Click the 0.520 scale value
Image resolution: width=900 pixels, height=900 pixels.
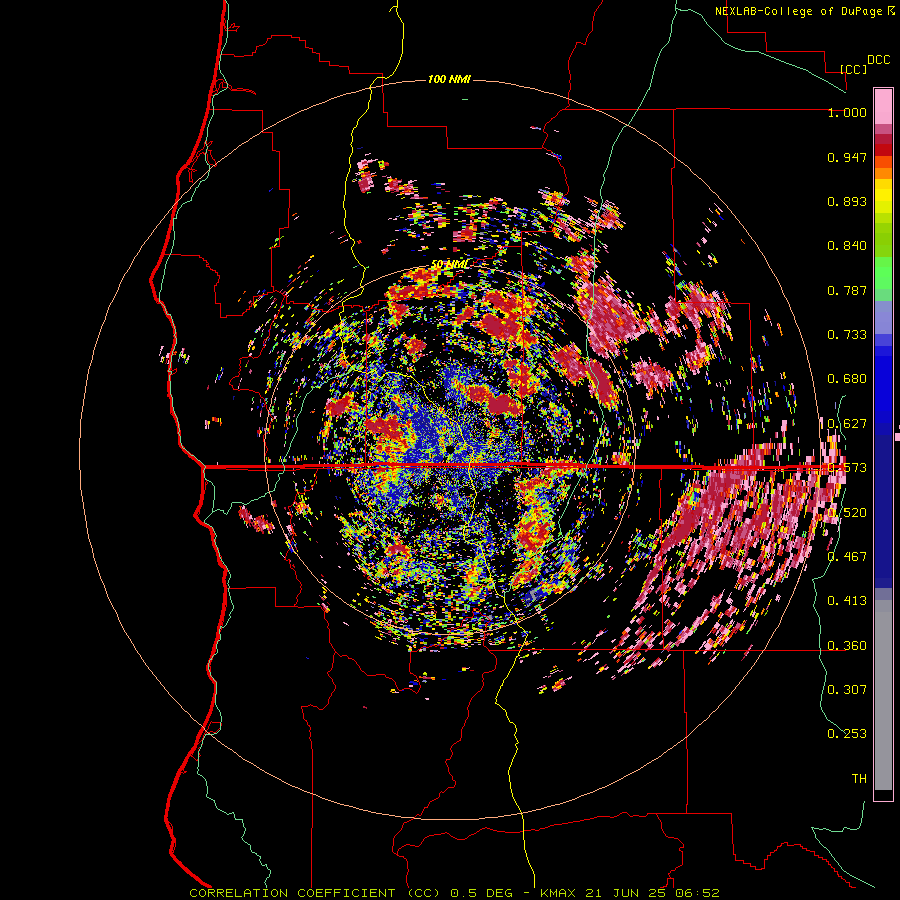(847, 512)
